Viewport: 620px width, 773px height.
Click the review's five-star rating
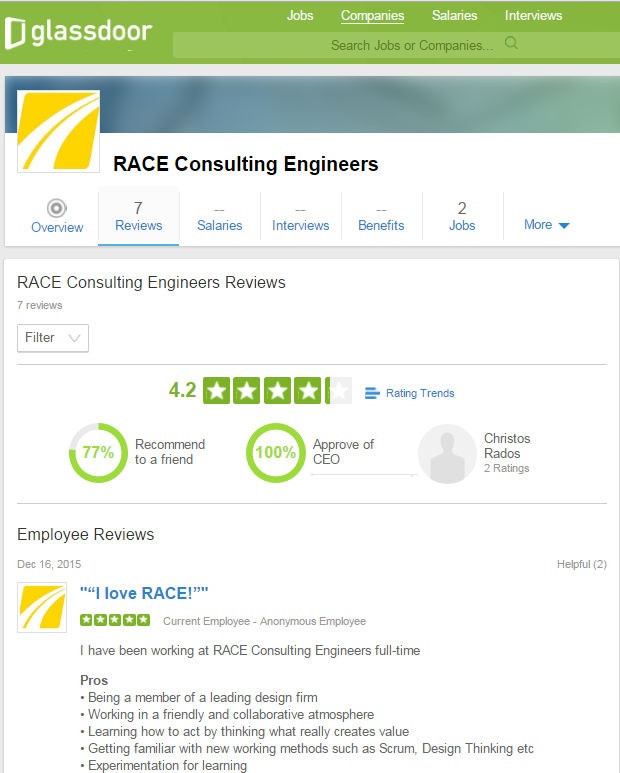click(x=115, y=620)
